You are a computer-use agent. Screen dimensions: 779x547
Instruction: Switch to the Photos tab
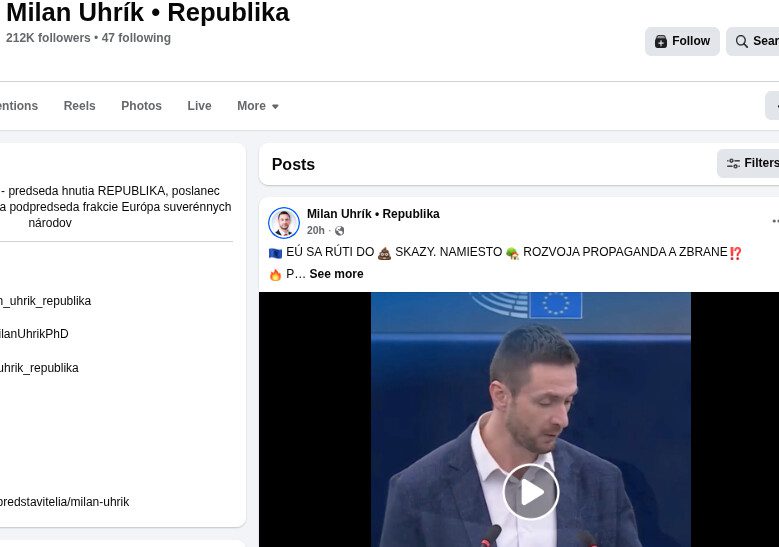click(141, 106)
